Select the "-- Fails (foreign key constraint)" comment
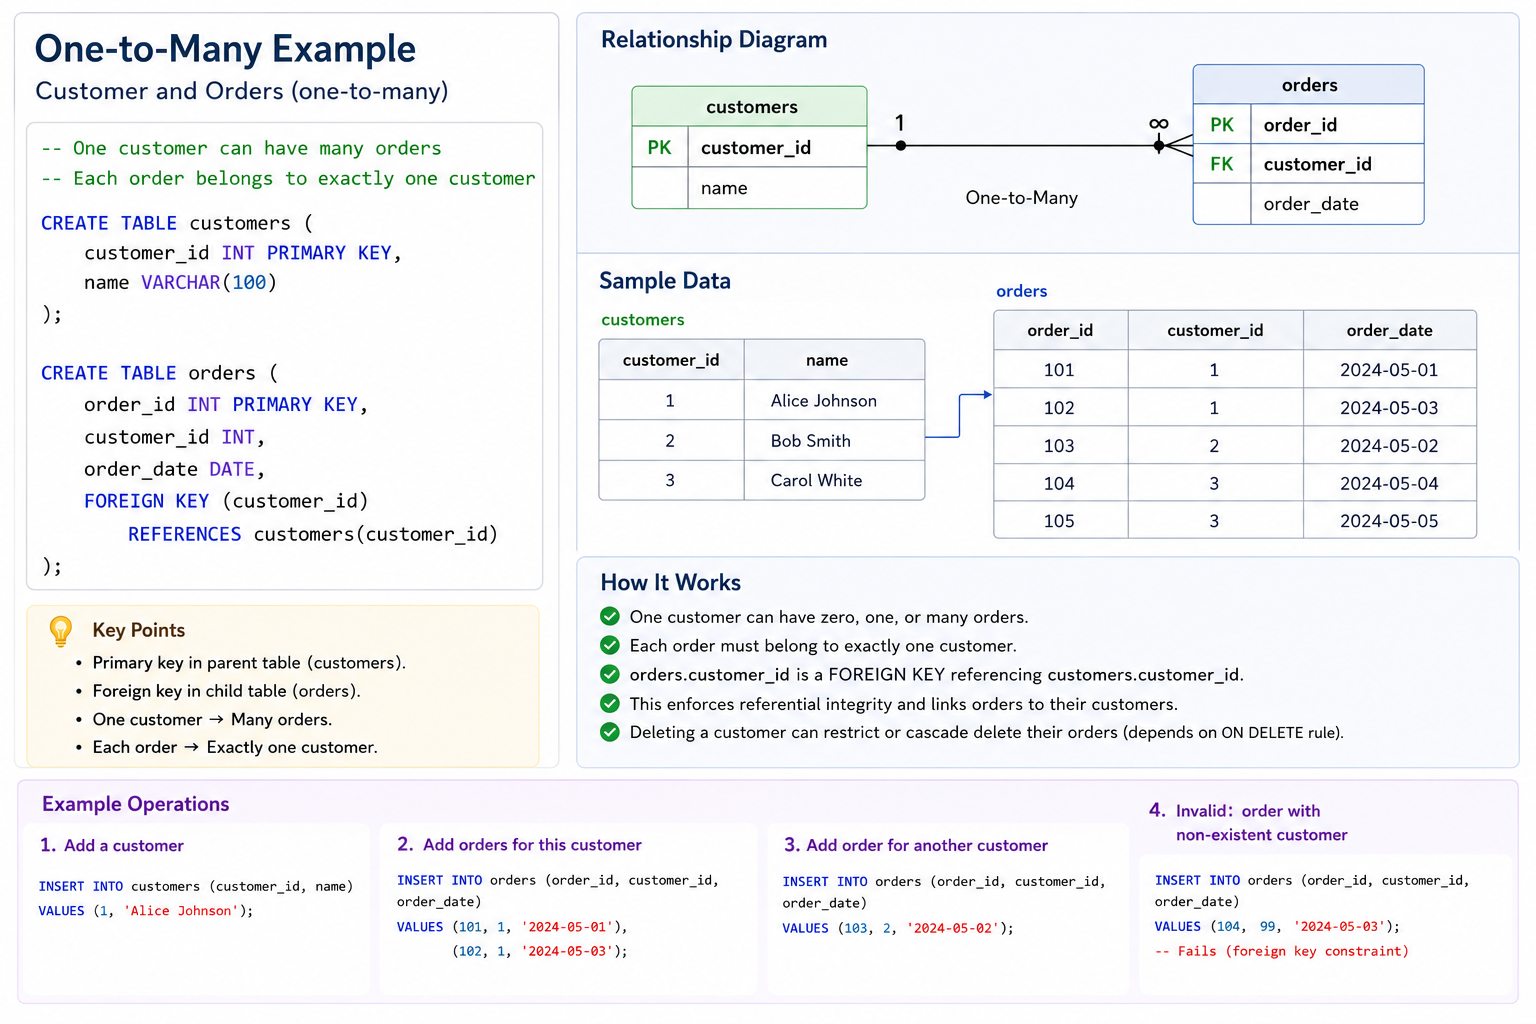The height and width of the screenshot is (1024, 1536). (1282, 952)
